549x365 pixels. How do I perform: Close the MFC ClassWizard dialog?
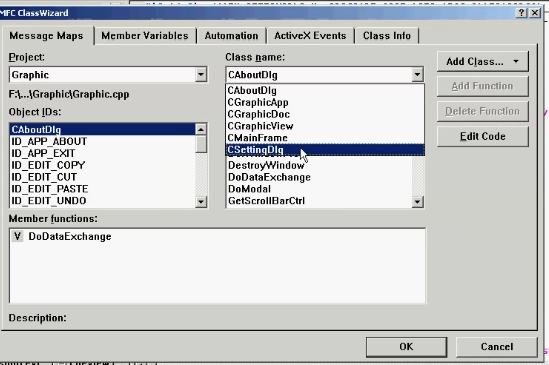[x=535, y=13]
